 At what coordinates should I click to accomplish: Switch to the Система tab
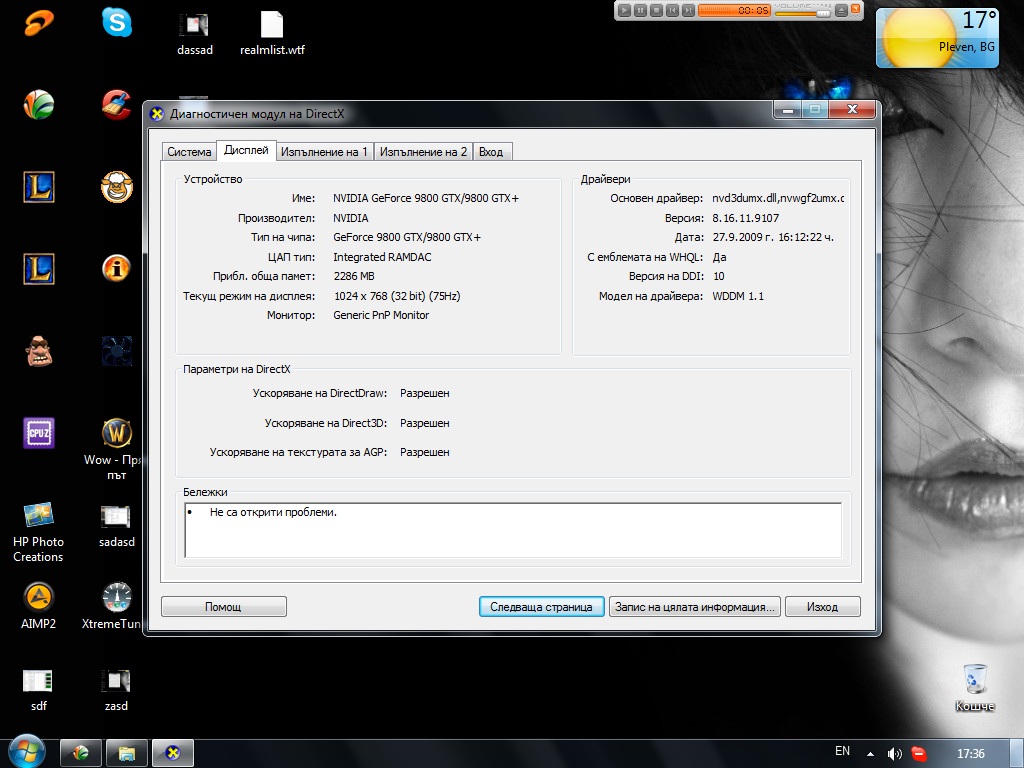coord(189,152)
